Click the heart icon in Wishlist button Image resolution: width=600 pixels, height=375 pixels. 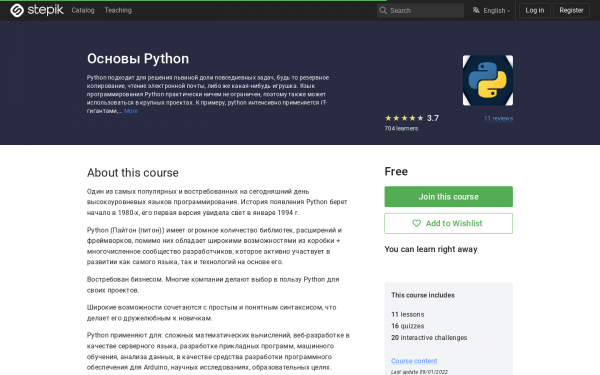(416, 223)
